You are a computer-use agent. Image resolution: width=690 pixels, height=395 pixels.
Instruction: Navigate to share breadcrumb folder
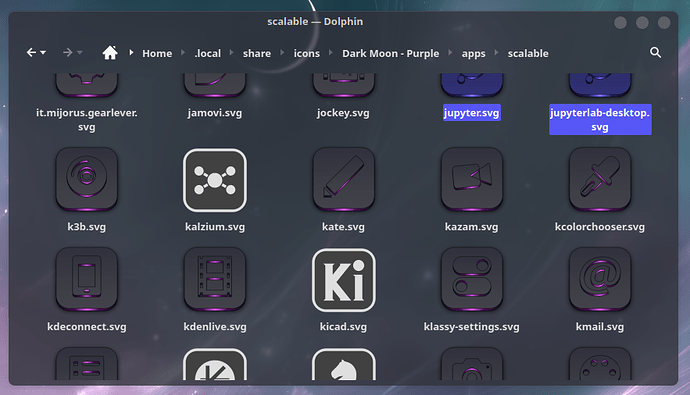(x=257, y=53)
